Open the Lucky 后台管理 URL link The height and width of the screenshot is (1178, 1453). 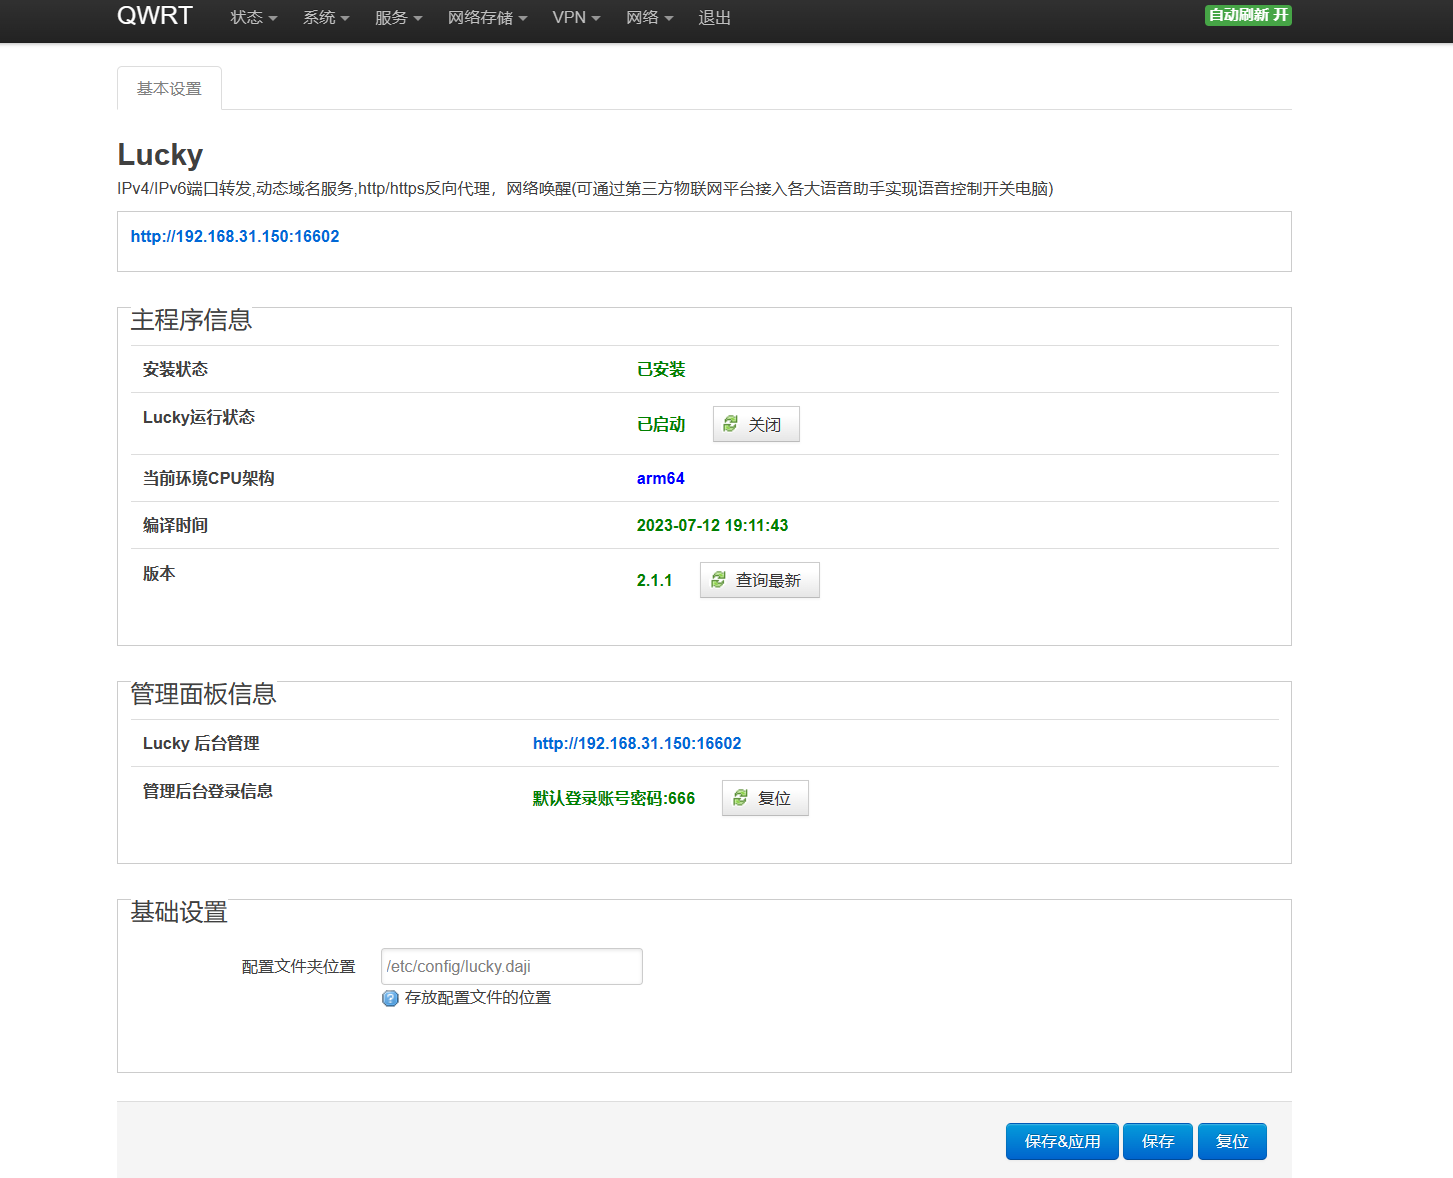click(637, 743)
